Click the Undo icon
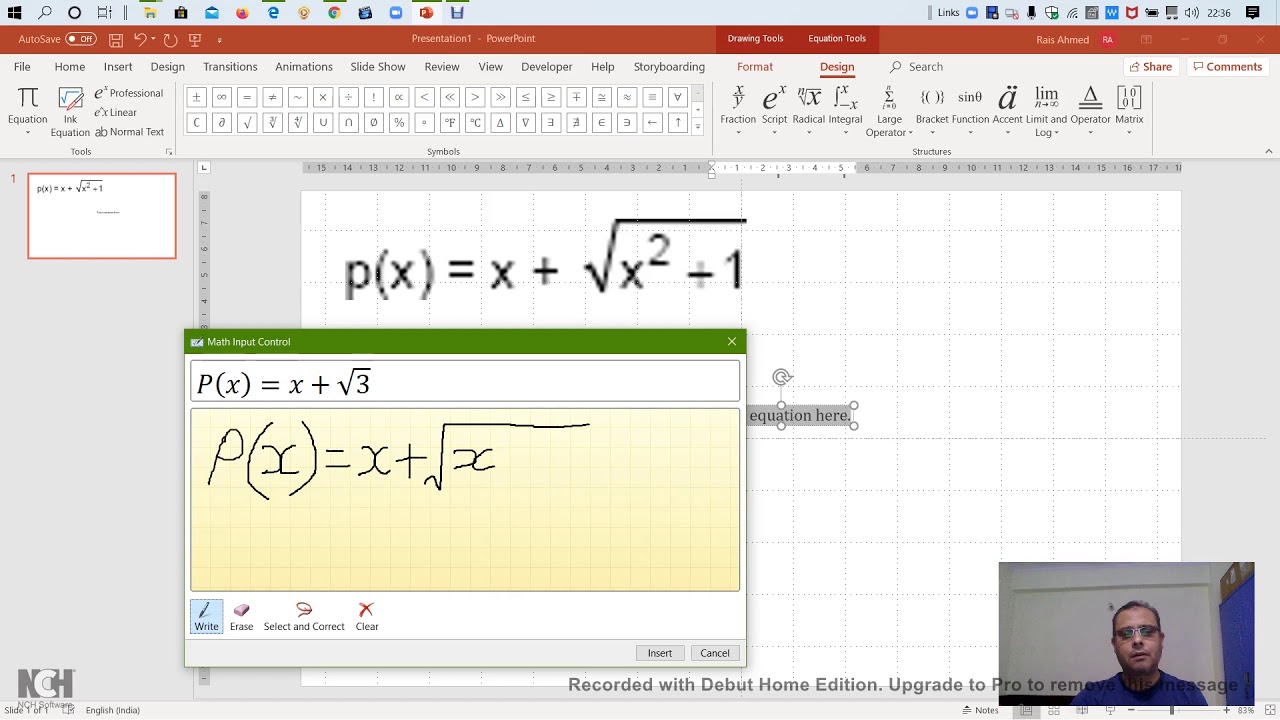The width and height of the screenshot is (1280, 720). tap(140, 39)
